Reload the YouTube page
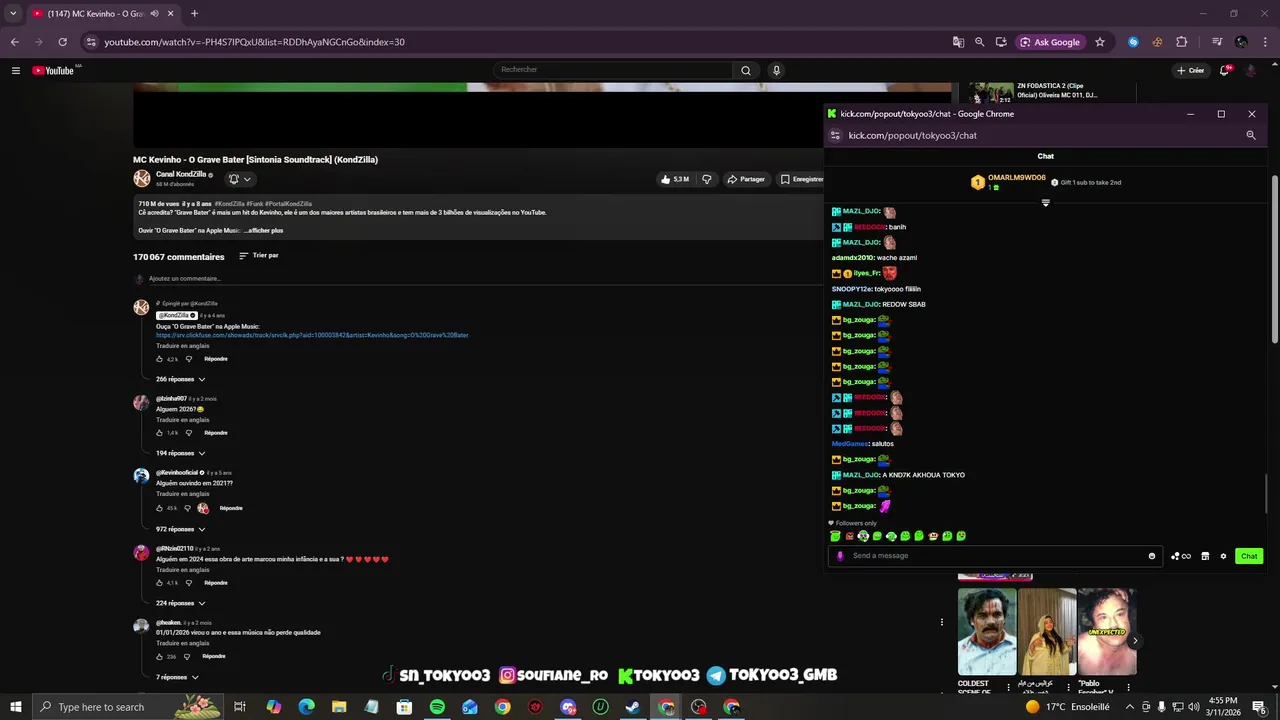1280x720 pixels. coord(62,42)
